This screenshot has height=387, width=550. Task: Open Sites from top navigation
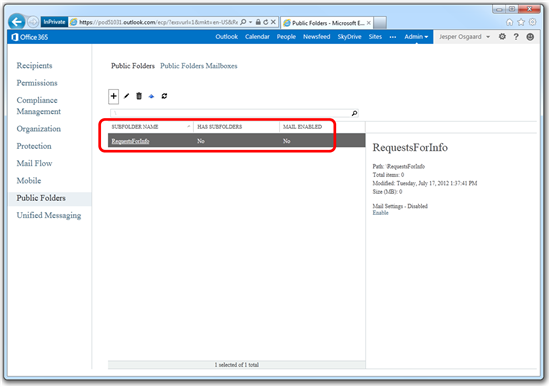(375, 36)
